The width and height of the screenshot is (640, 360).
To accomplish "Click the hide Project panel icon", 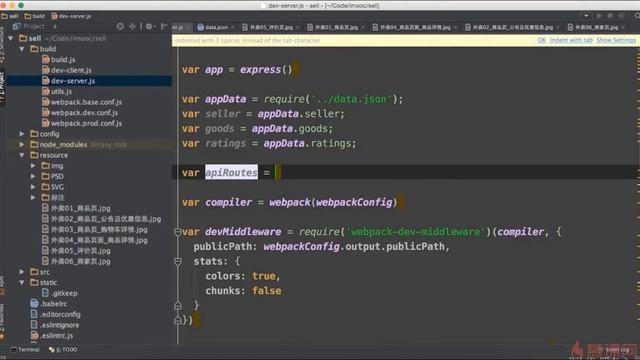I will click(x=164, y=27).
